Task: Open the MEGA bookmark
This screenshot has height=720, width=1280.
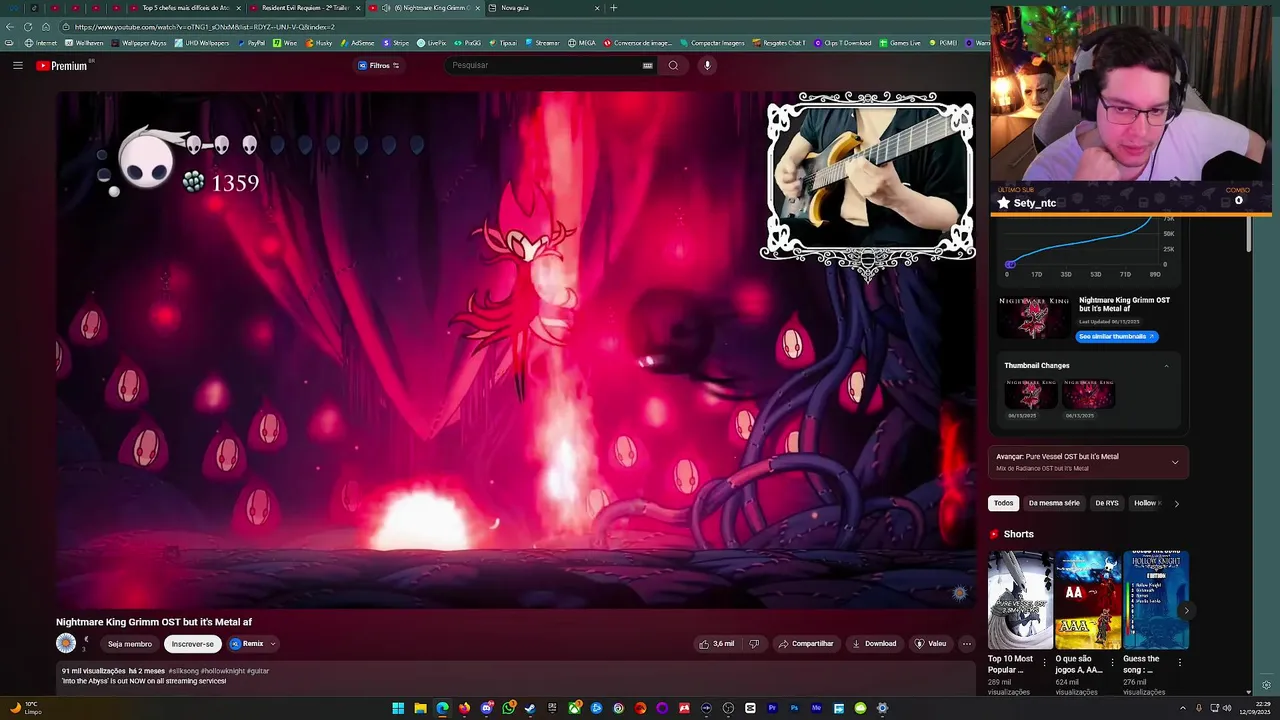Action: (582, 43)
